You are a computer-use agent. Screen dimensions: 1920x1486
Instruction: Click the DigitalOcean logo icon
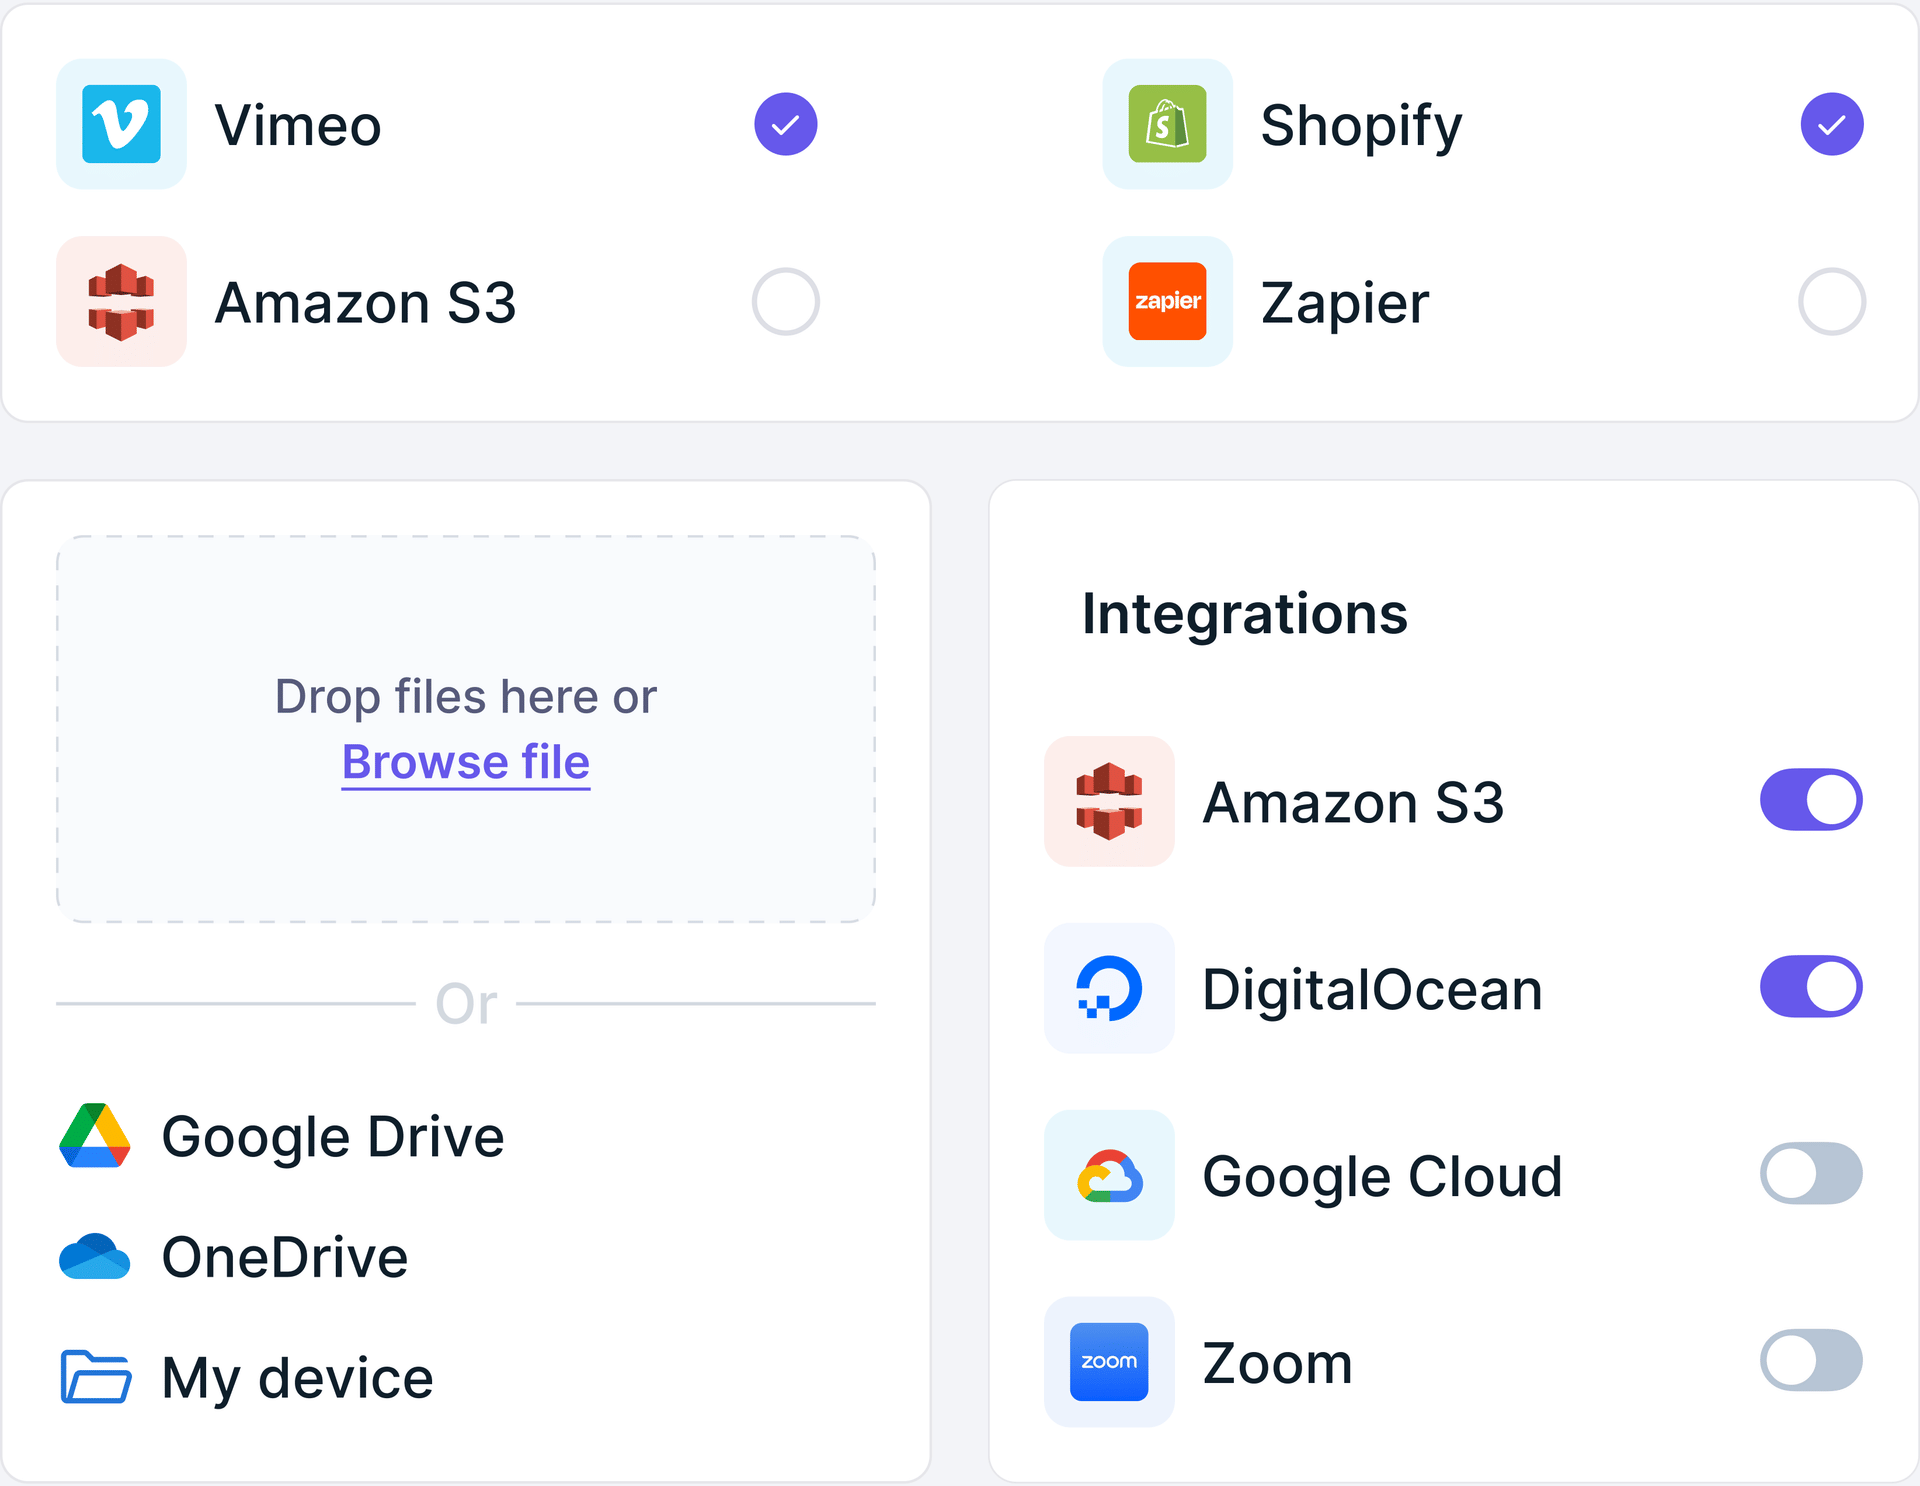[1109, 988]
